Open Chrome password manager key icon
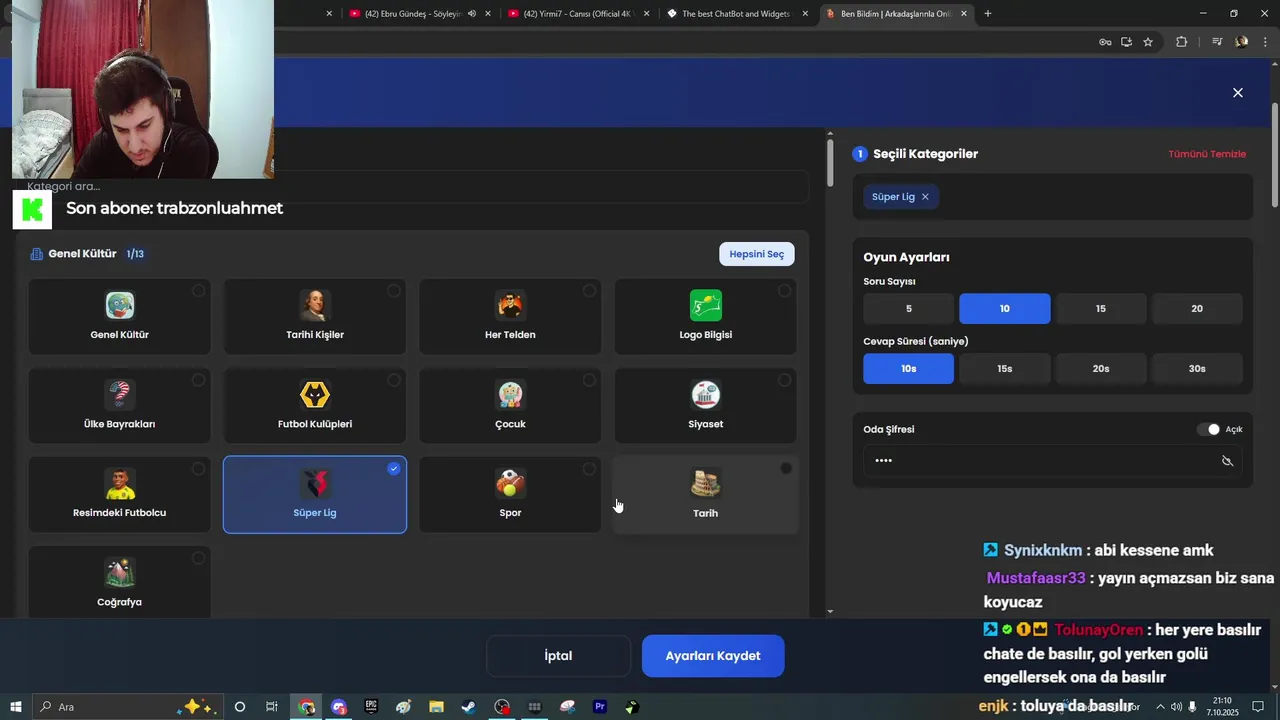This screenshot has height=720, width=1280. (x=1105, y=42)
